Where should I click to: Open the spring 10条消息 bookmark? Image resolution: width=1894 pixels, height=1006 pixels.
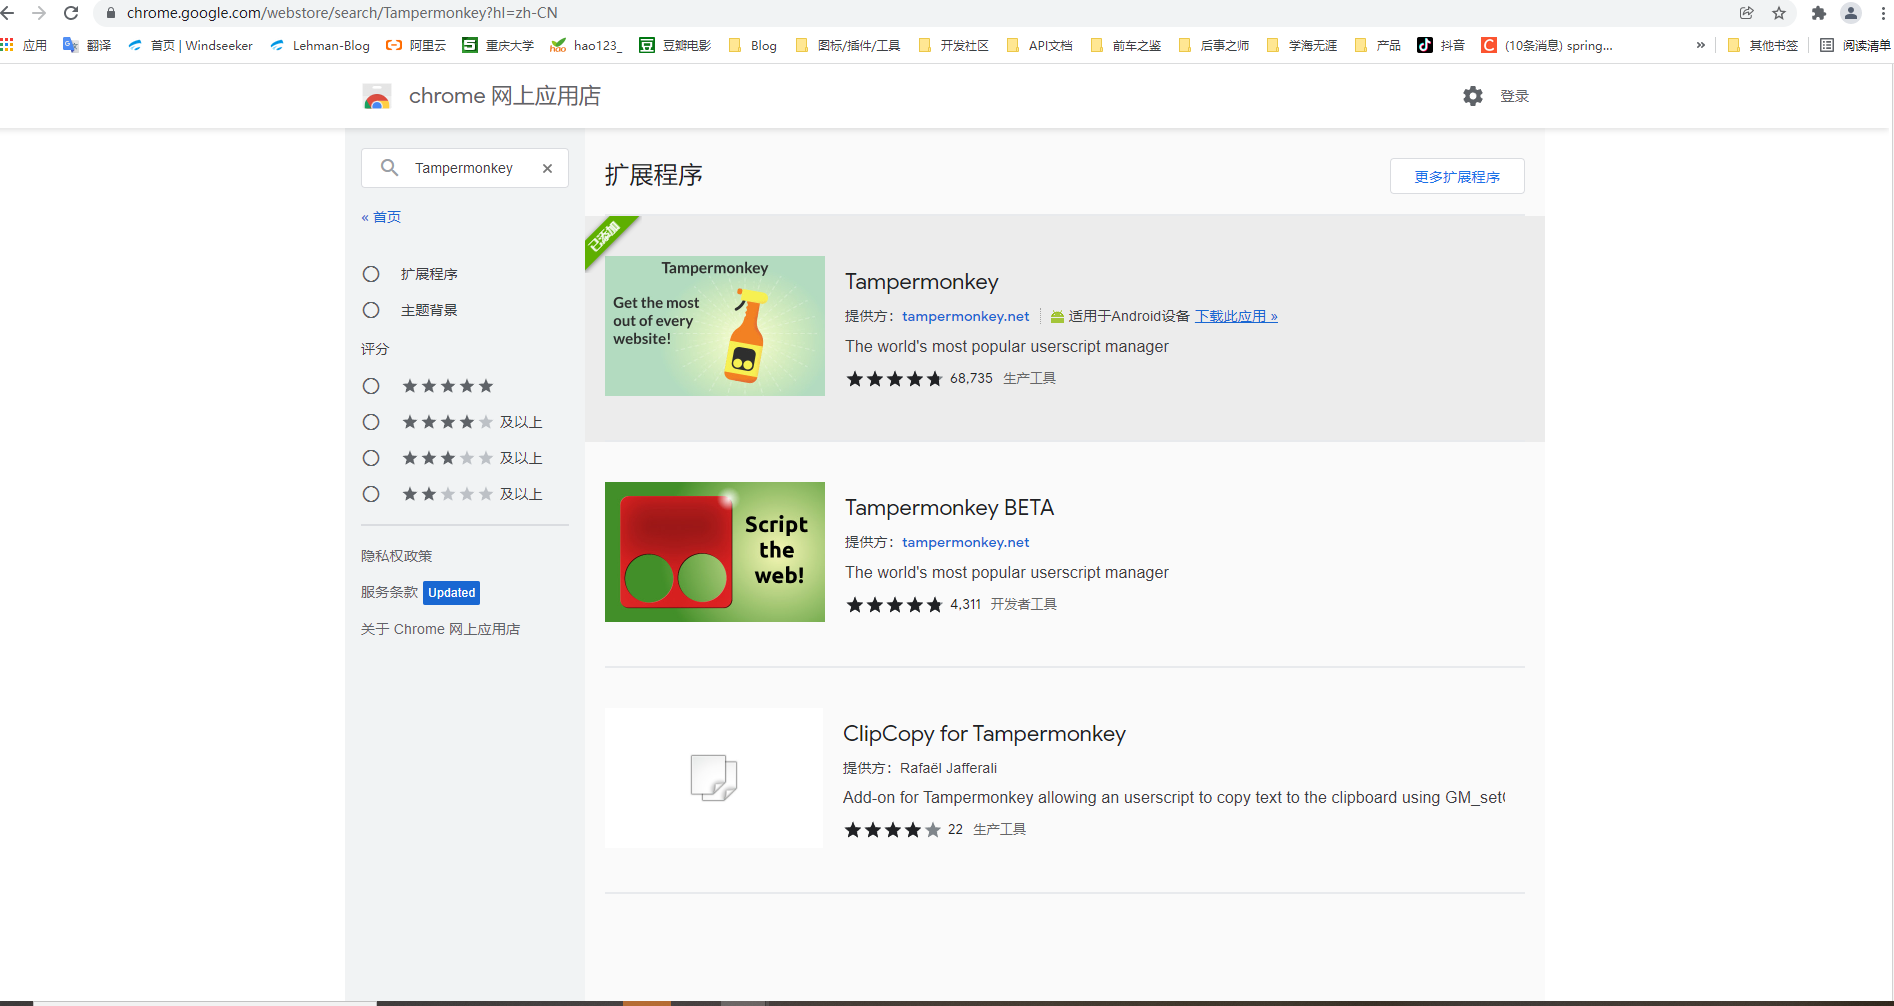(x=1547, y=45)
